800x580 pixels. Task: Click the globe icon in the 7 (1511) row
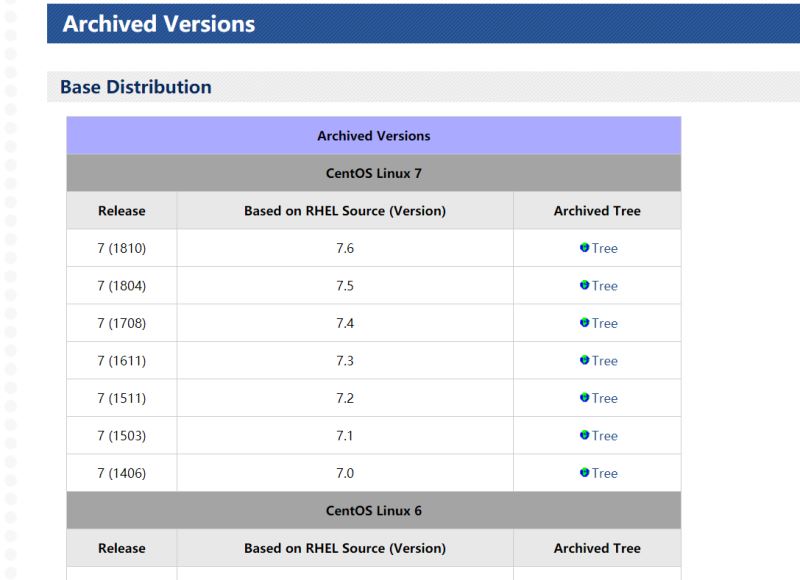click(x=585, y=397)
